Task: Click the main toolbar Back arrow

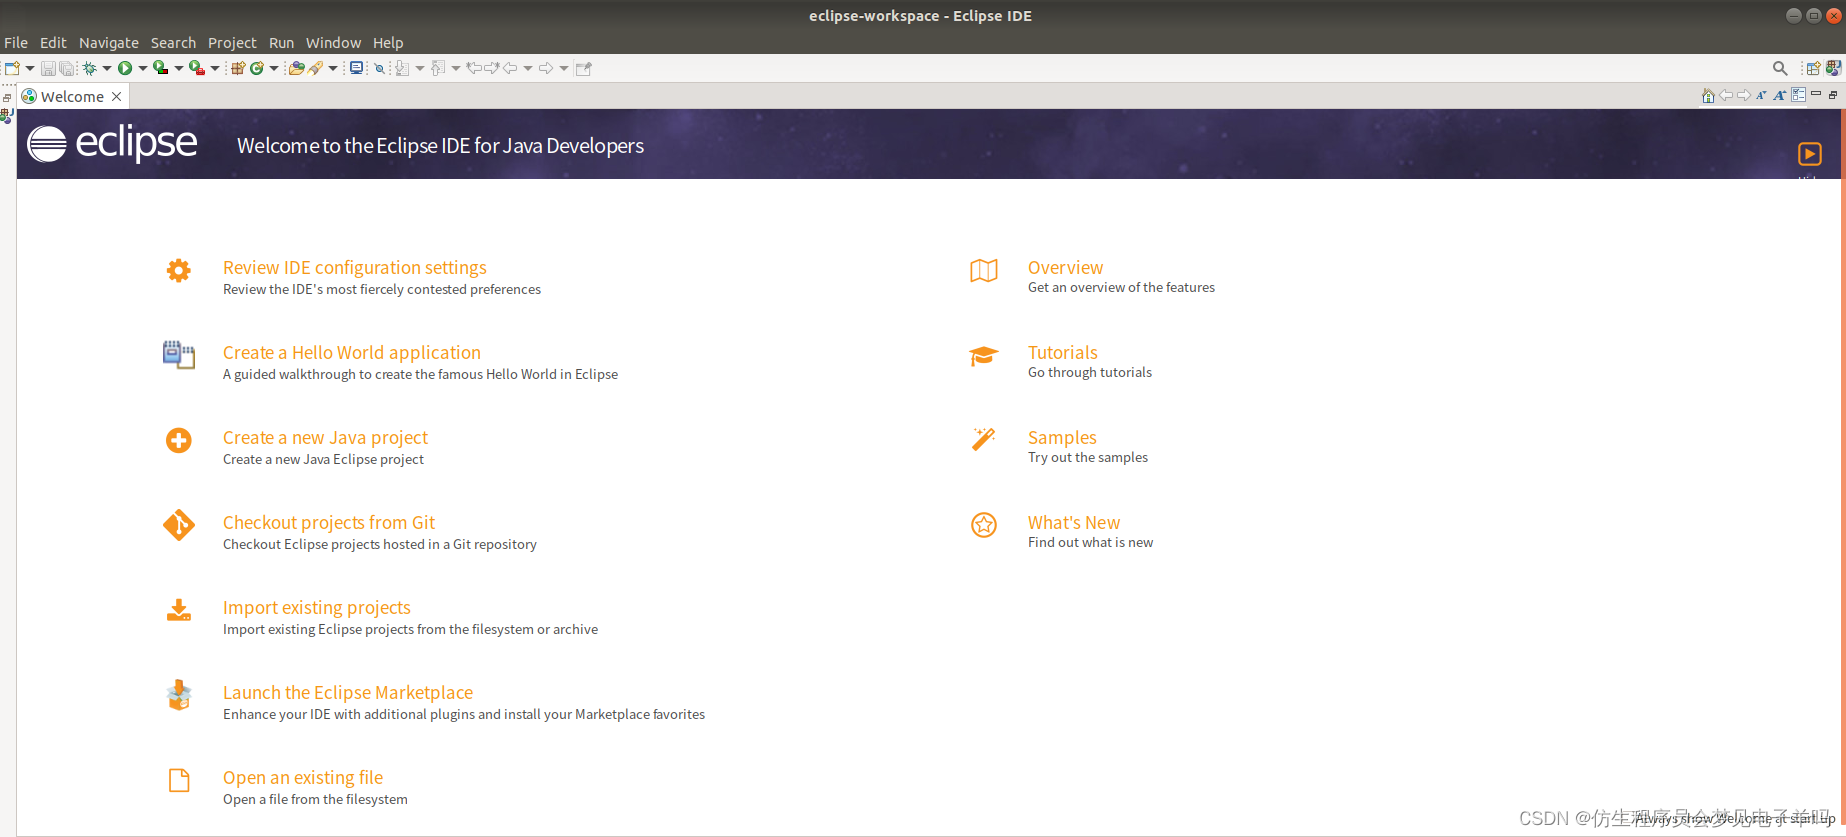Action: 510,68
